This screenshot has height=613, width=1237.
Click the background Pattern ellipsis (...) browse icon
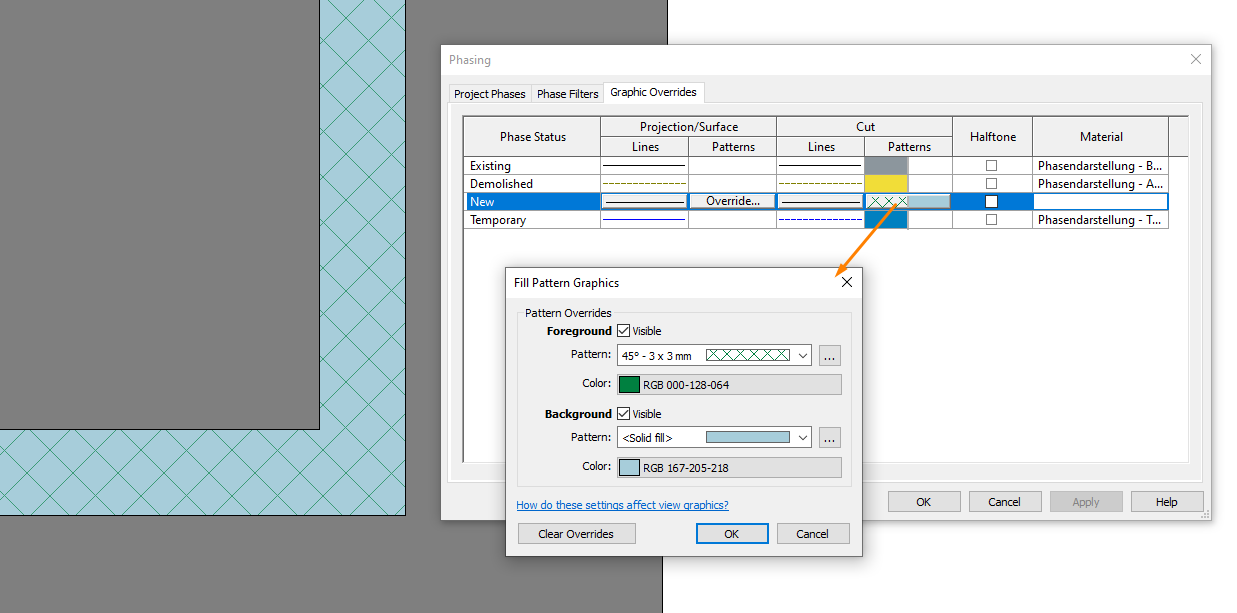click(829, 437)
